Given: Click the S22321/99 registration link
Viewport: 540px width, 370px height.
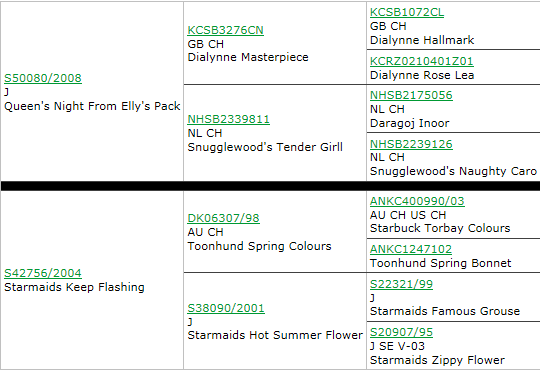Looking at the screenshot, I should click(401, 284).
